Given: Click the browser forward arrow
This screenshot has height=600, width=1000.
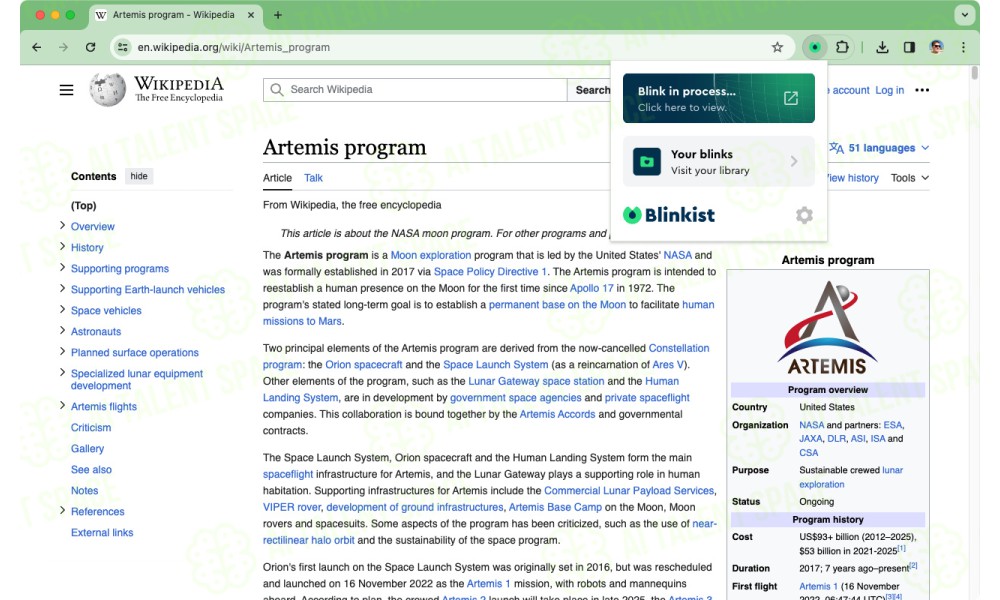Looking at the screenshot, I should 63,47.
